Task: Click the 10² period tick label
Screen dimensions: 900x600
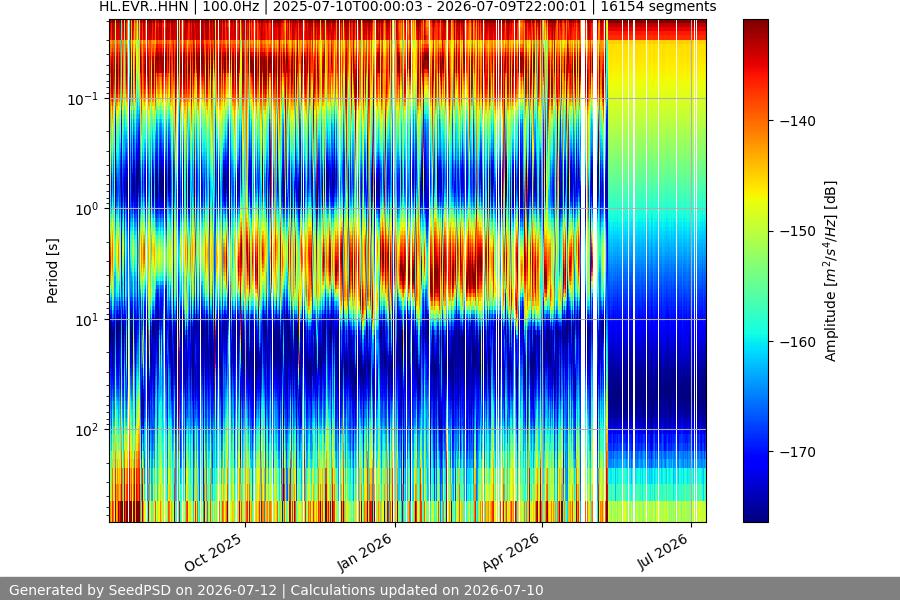Action: tap(87, 430)
